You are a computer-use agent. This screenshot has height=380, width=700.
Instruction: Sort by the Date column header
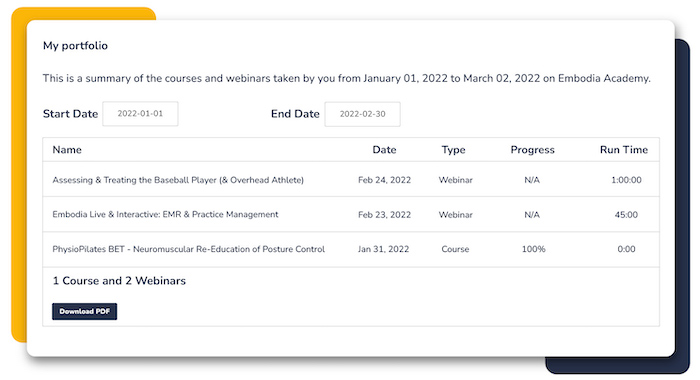[384, 150]
